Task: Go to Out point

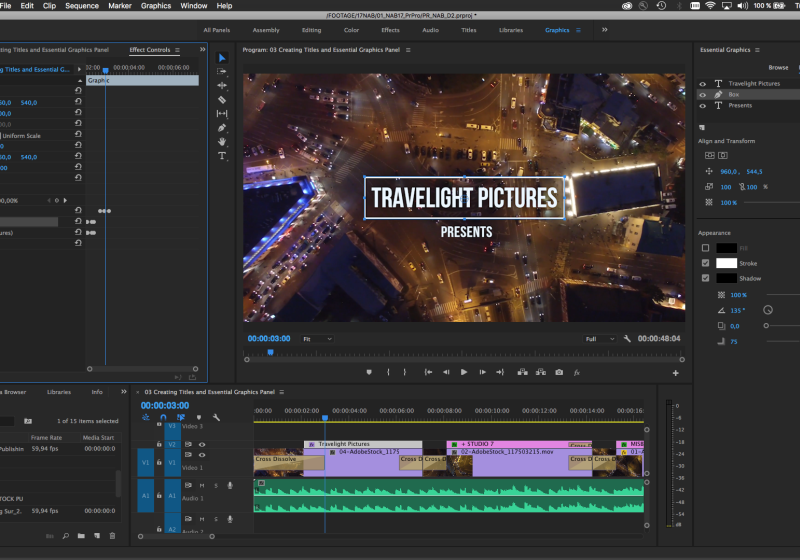Action: point(500,372)
